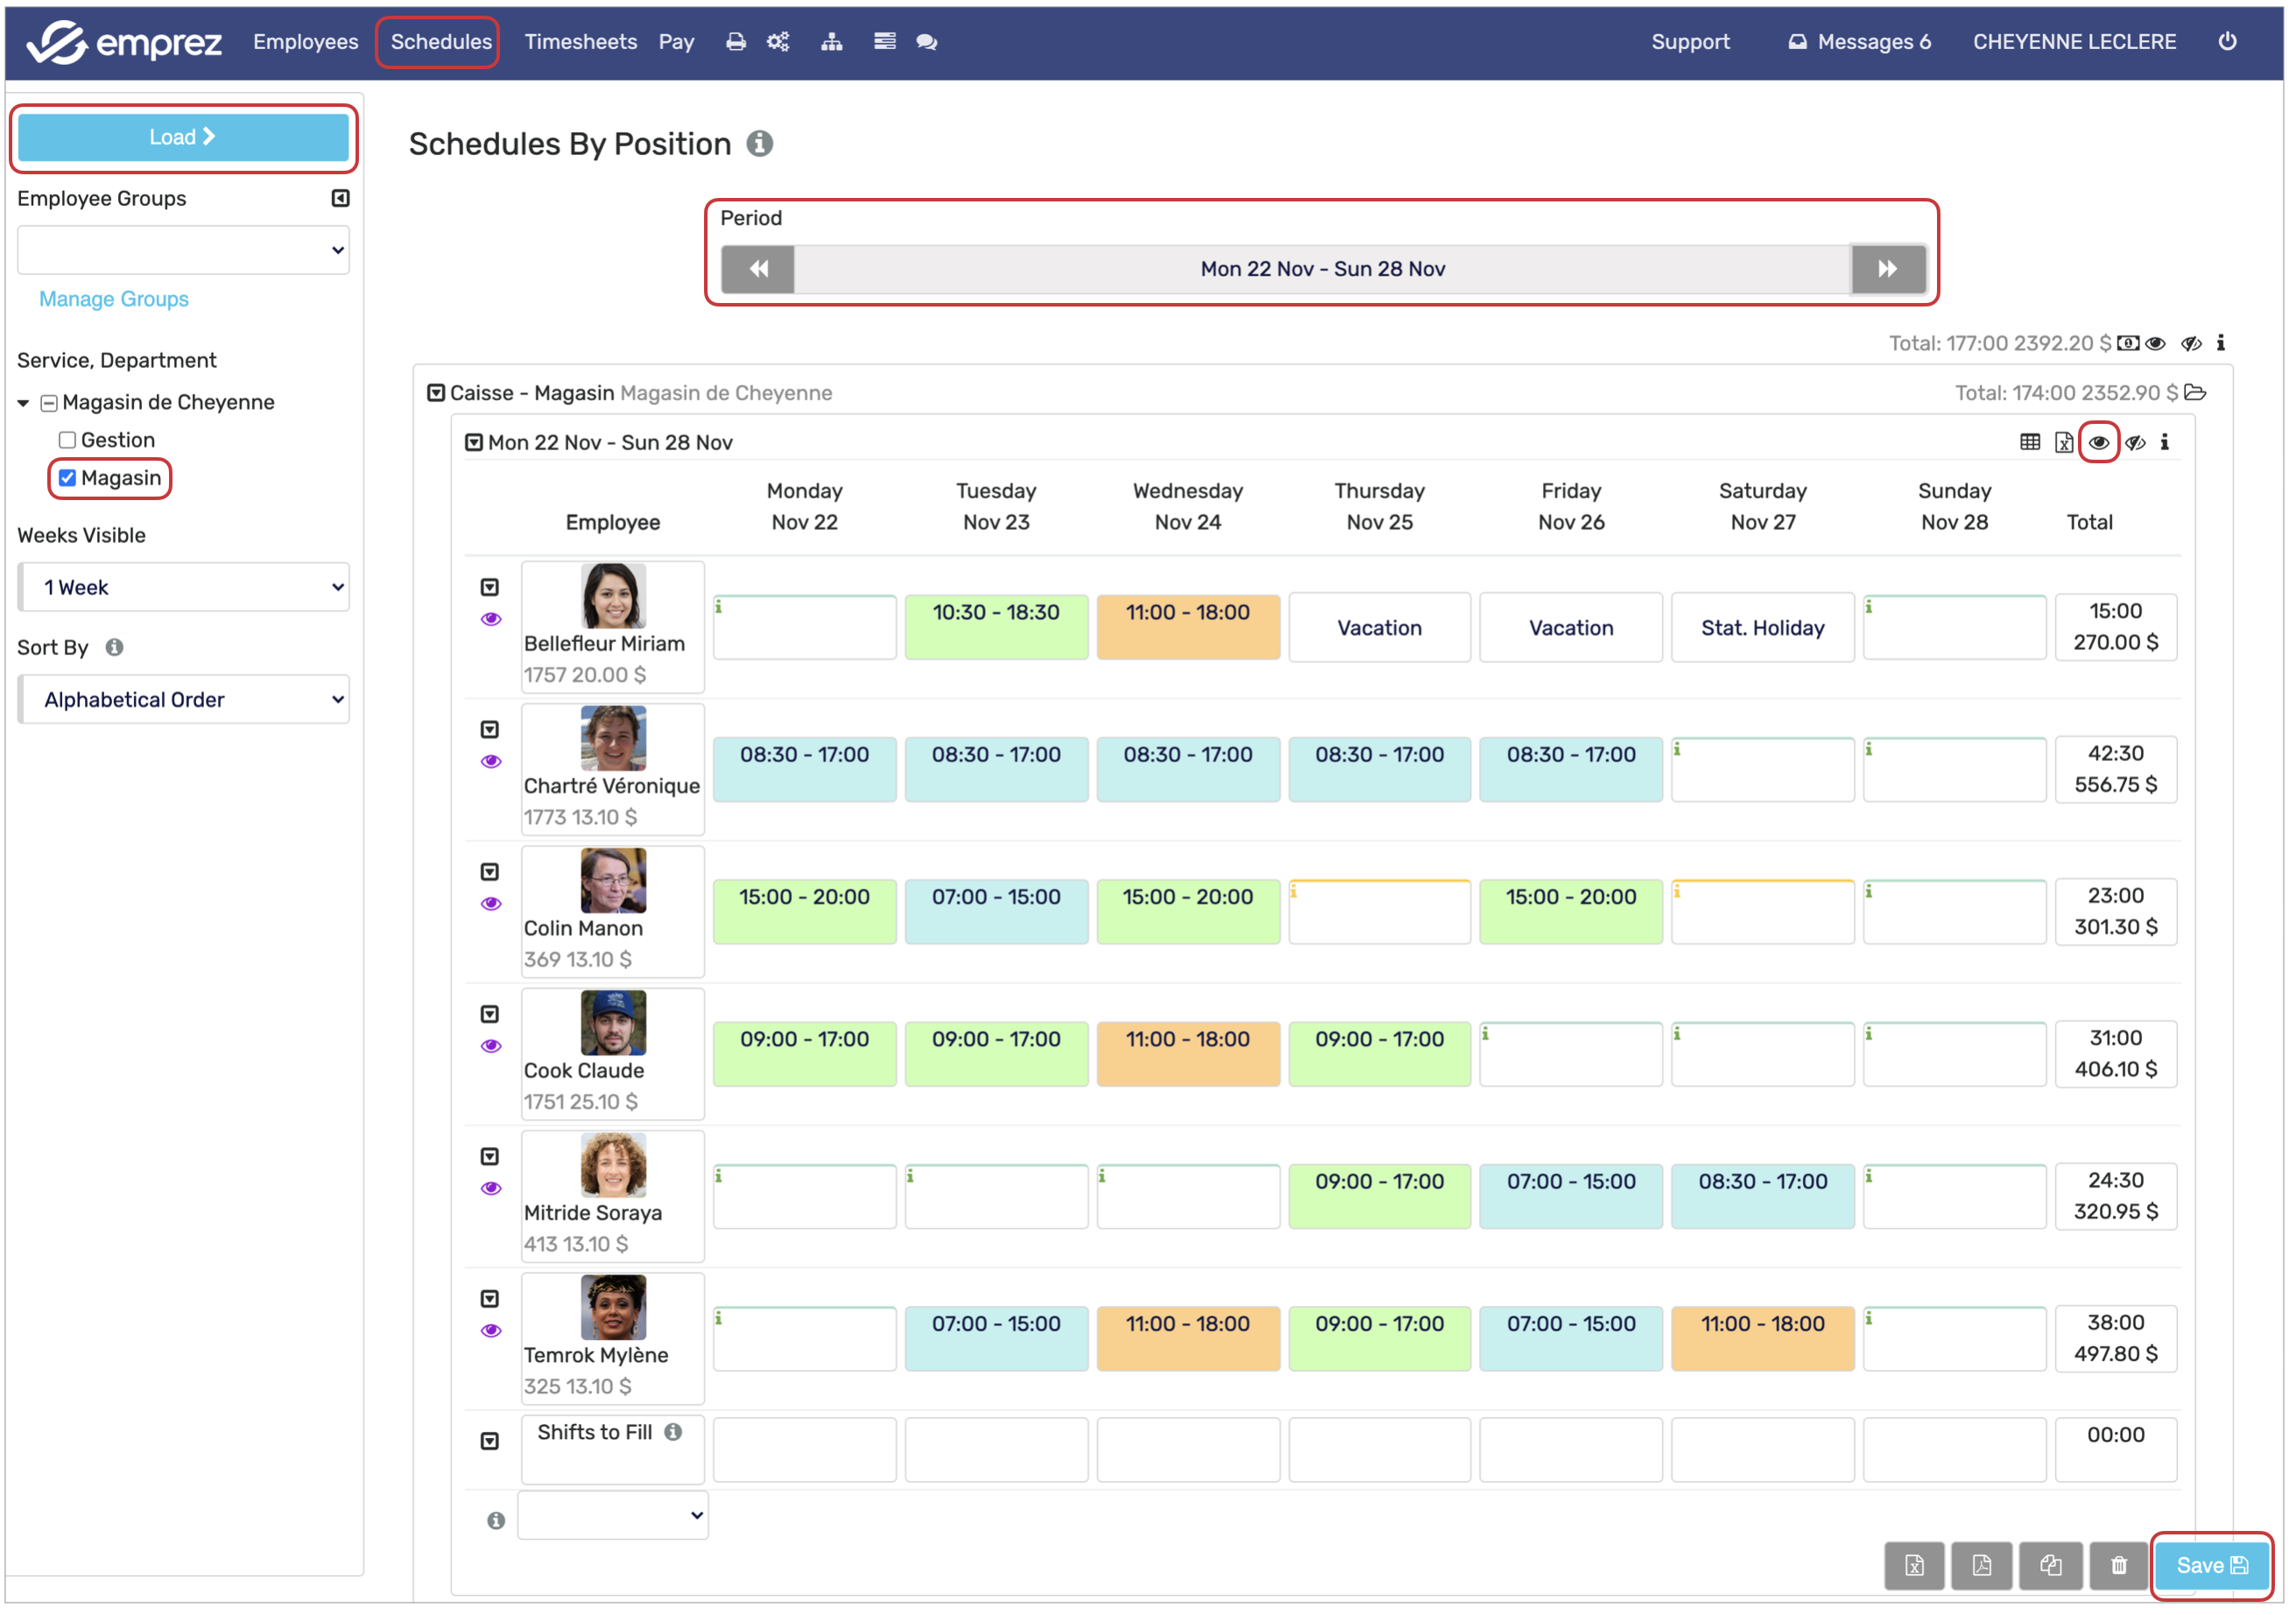The width and height of the screenshot is (2296, 1615).
Task: Go to next period with forward arrows
Action: point(1886,269)
